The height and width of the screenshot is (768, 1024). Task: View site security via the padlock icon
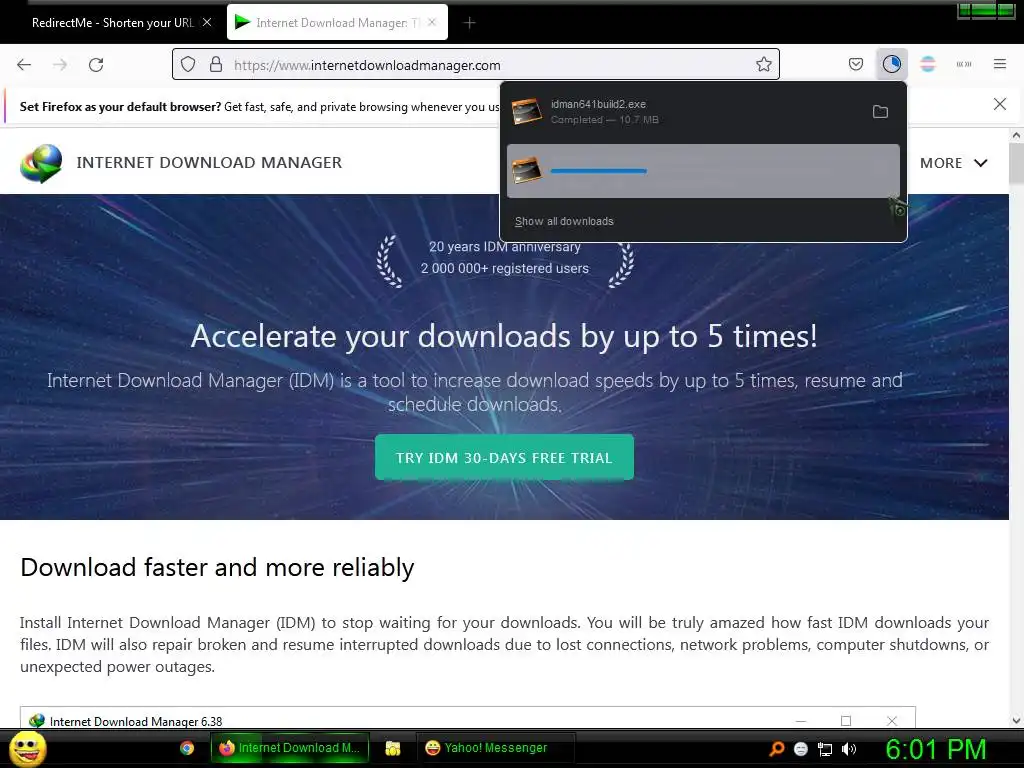pos(216,65)
